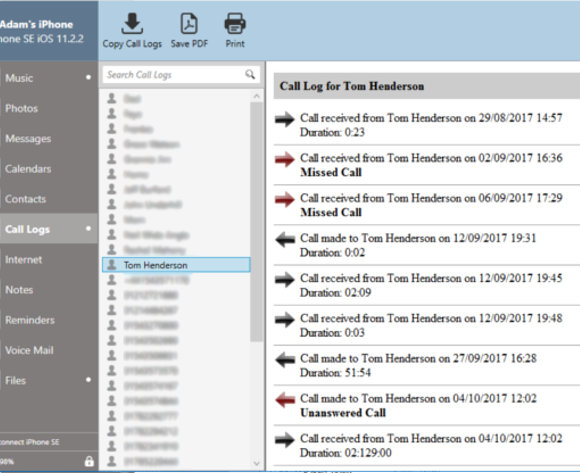The image size is (580, 473).
Task: Click the contact list scroll down arrow
Action: [x=257, y=463]
